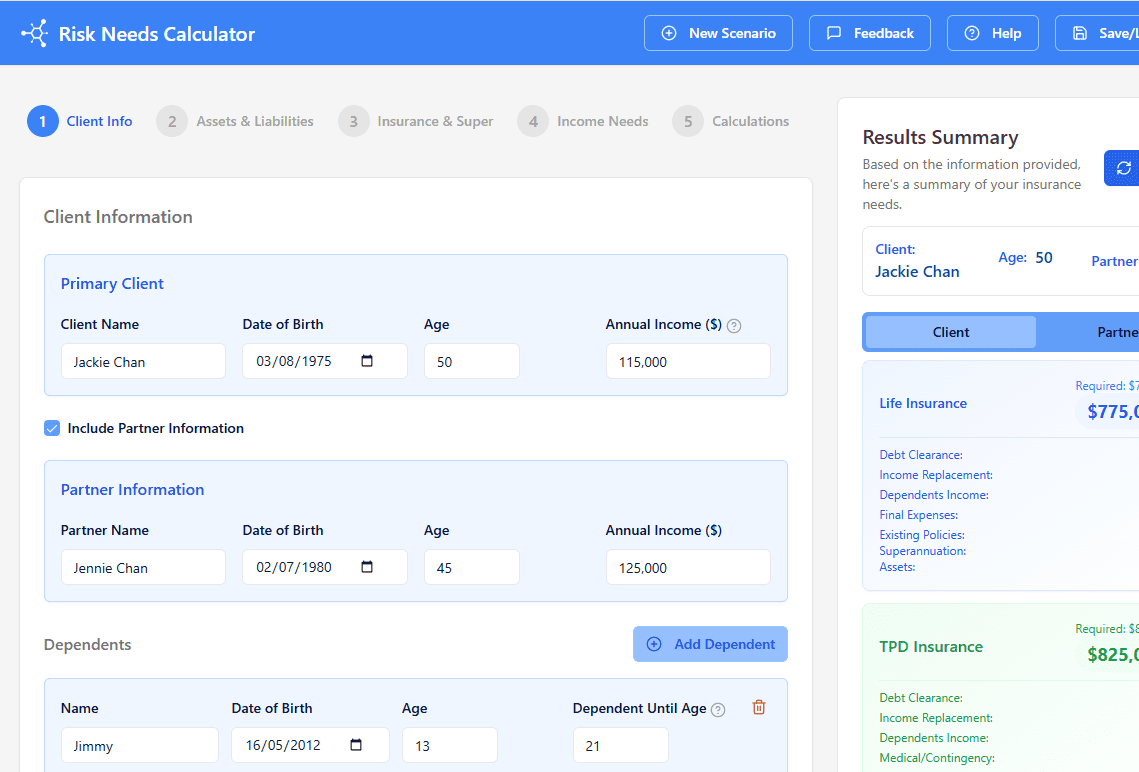Go to step 2 Assets & Liabilities
Screen dimensions: 1139x772
tap(235, 121)
